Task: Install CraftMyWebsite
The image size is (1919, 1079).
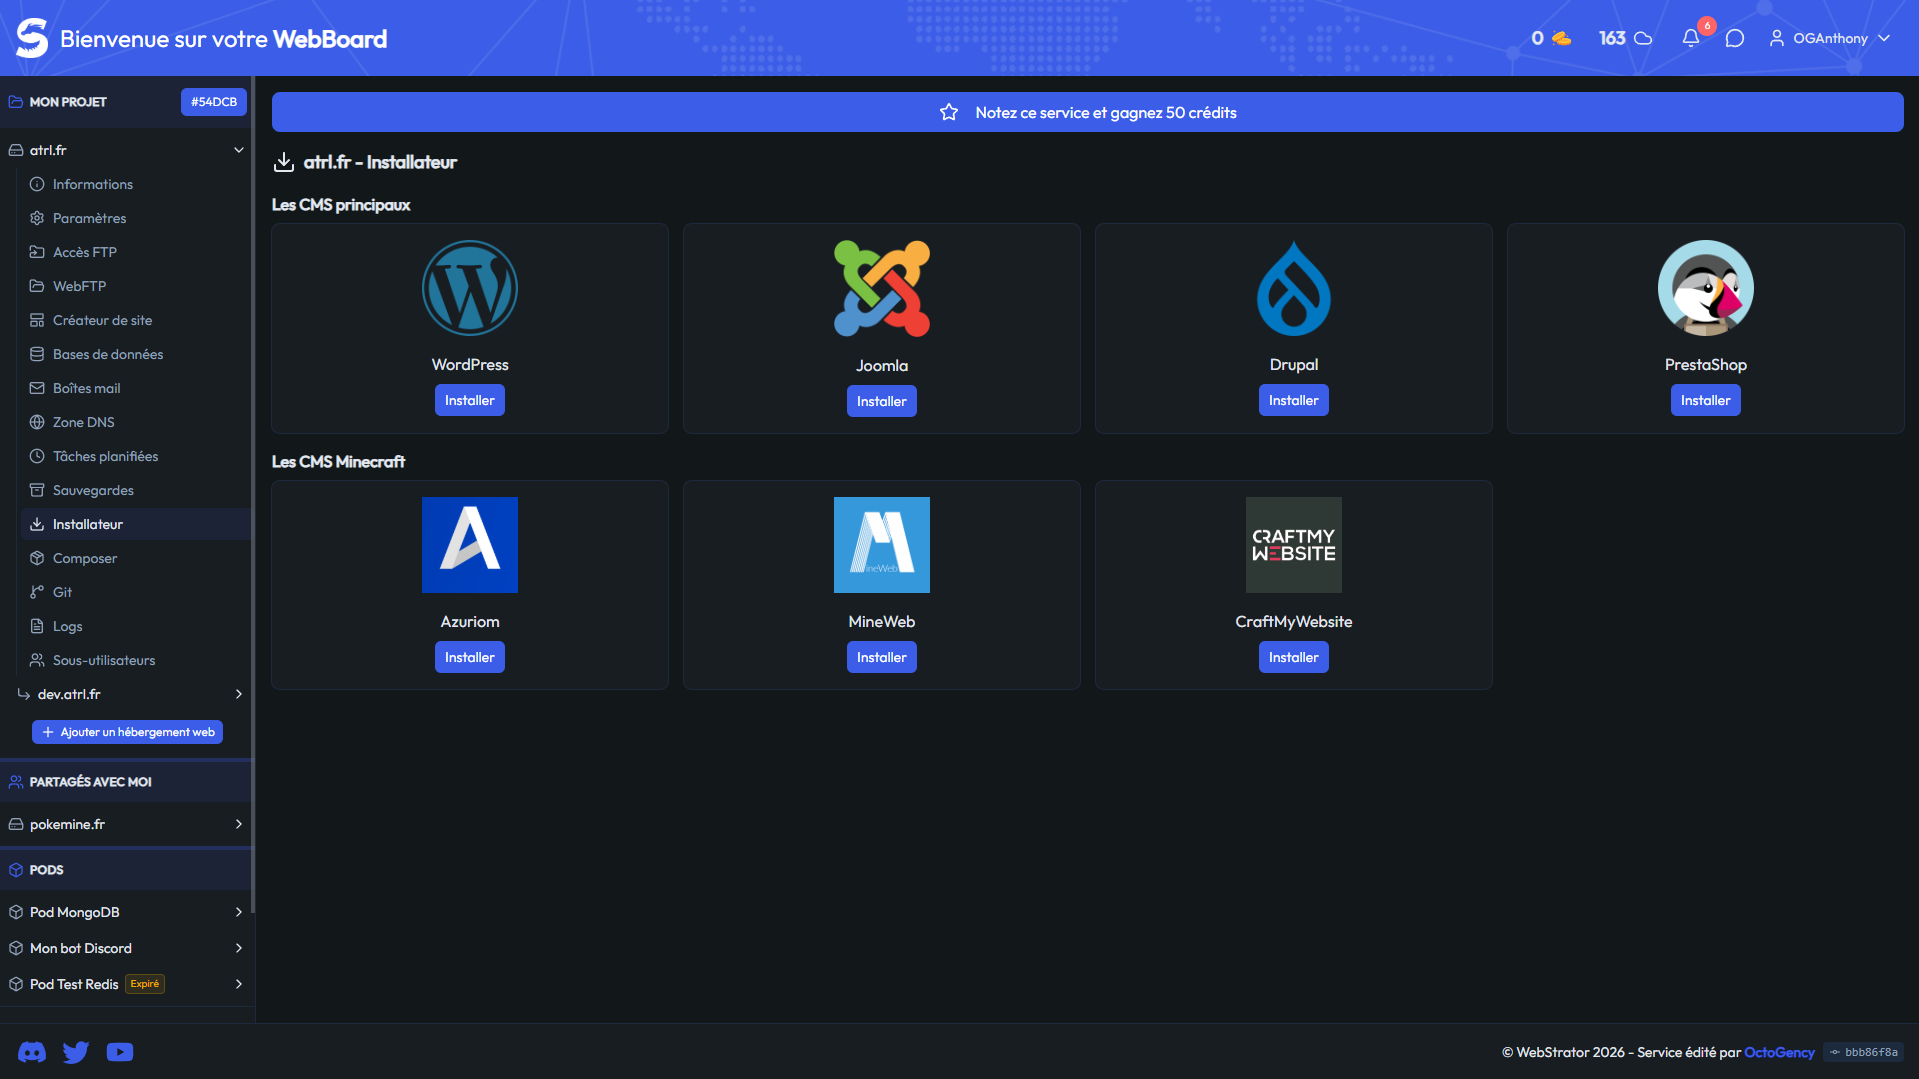Action: click(x=1294, y=657)
